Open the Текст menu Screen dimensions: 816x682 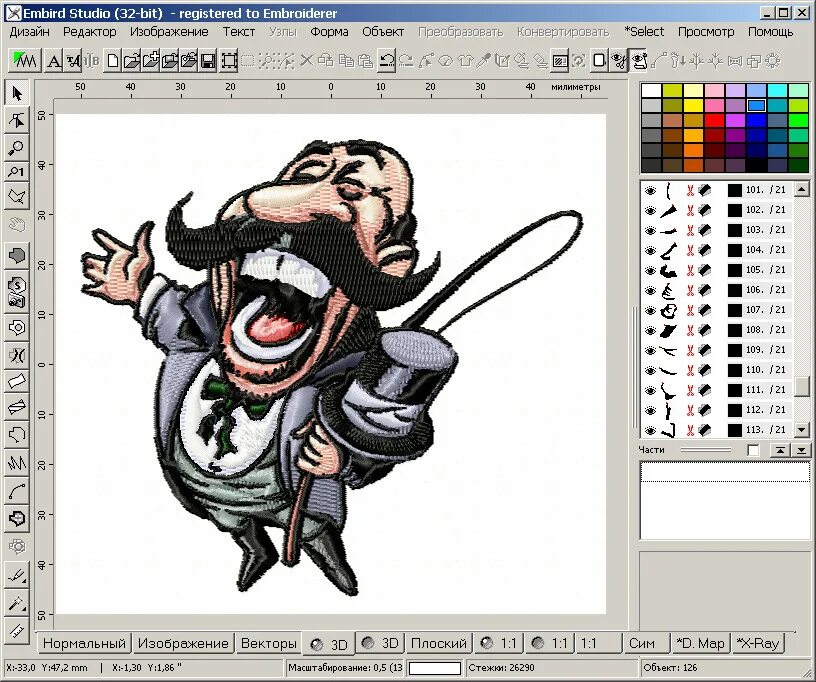pyautogui.click(x=239, y=32)
